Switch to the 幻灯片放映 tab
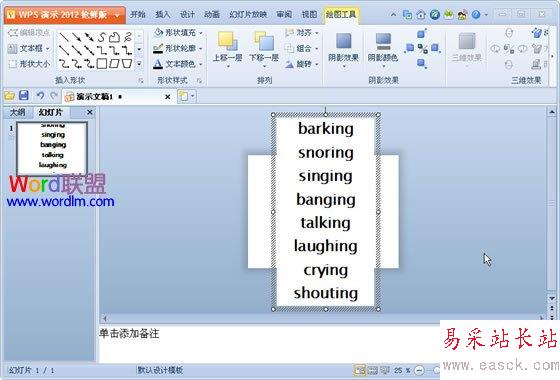Image resolution: width=560 pixels, height=380 pixels. pos(248,15)
